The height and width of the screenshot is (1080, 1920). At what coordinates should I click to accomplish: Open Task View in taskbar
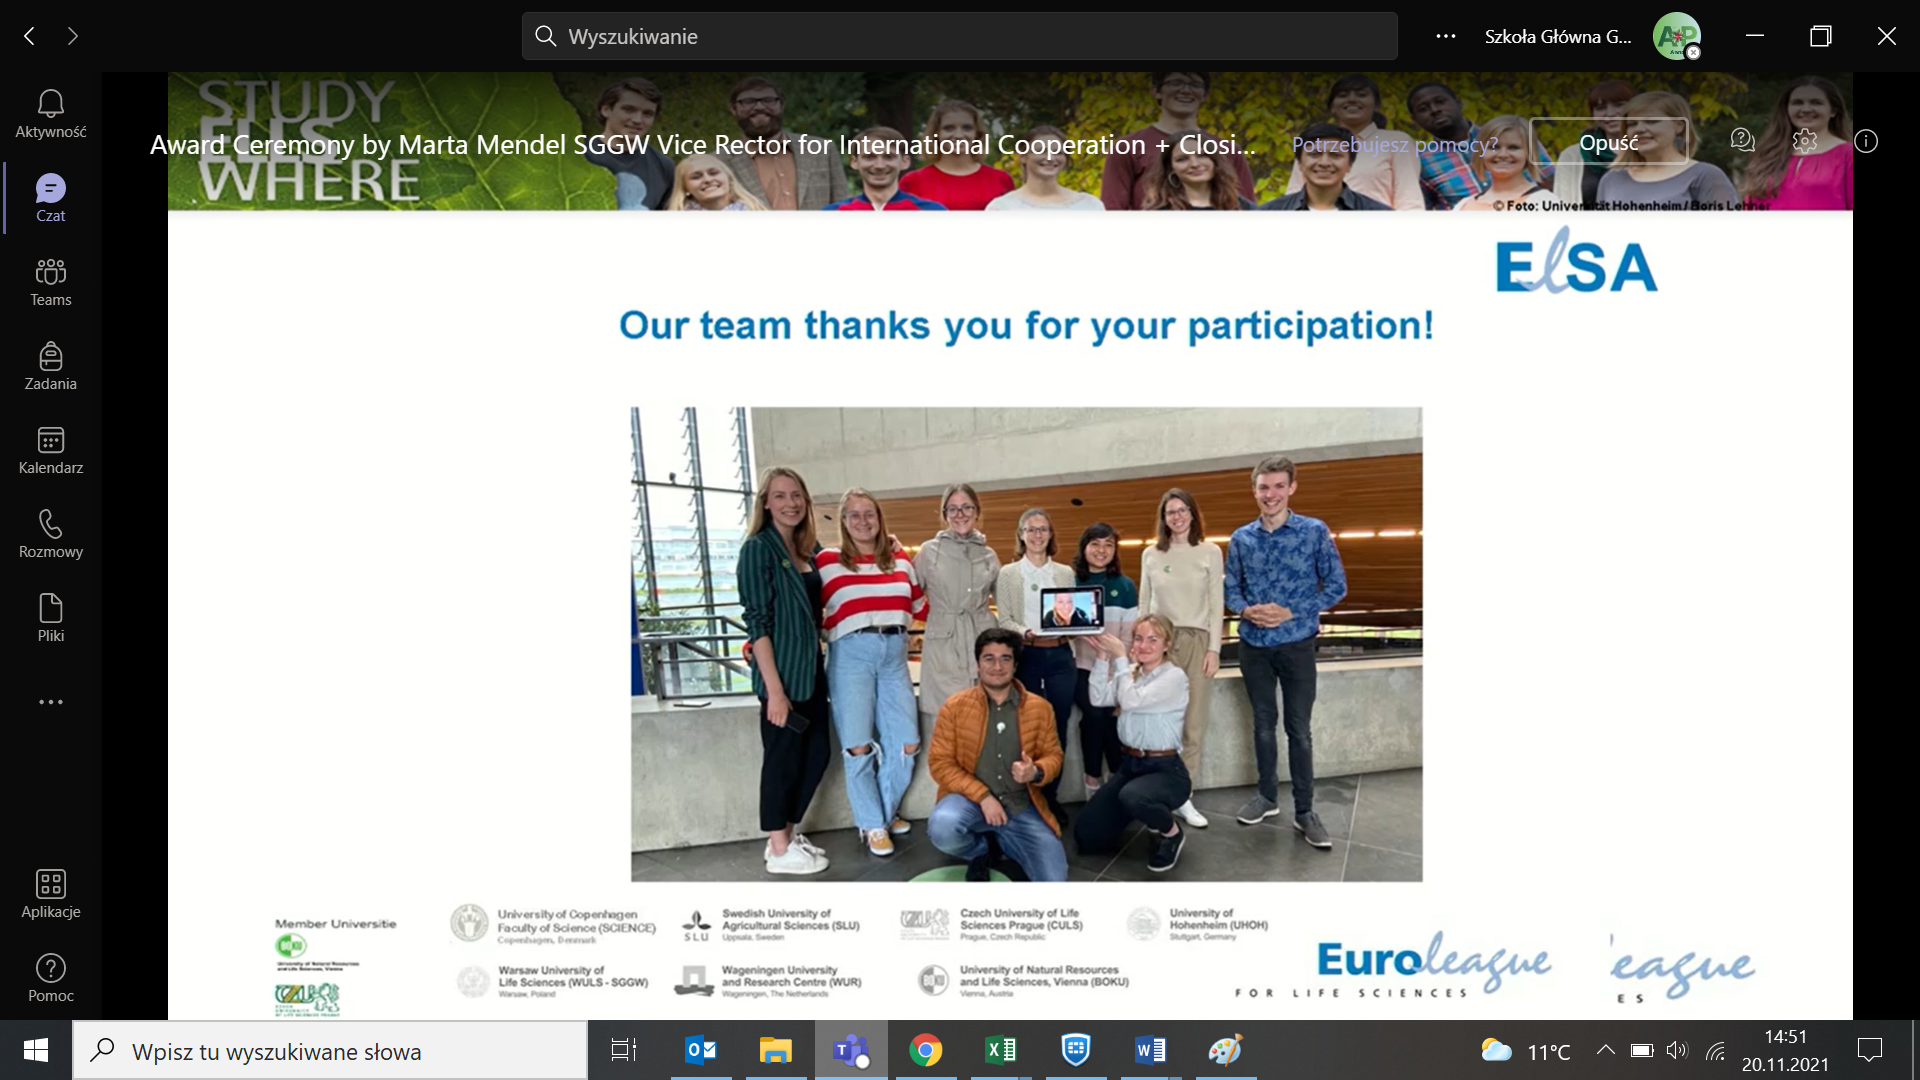click(x=624, y=1050)
